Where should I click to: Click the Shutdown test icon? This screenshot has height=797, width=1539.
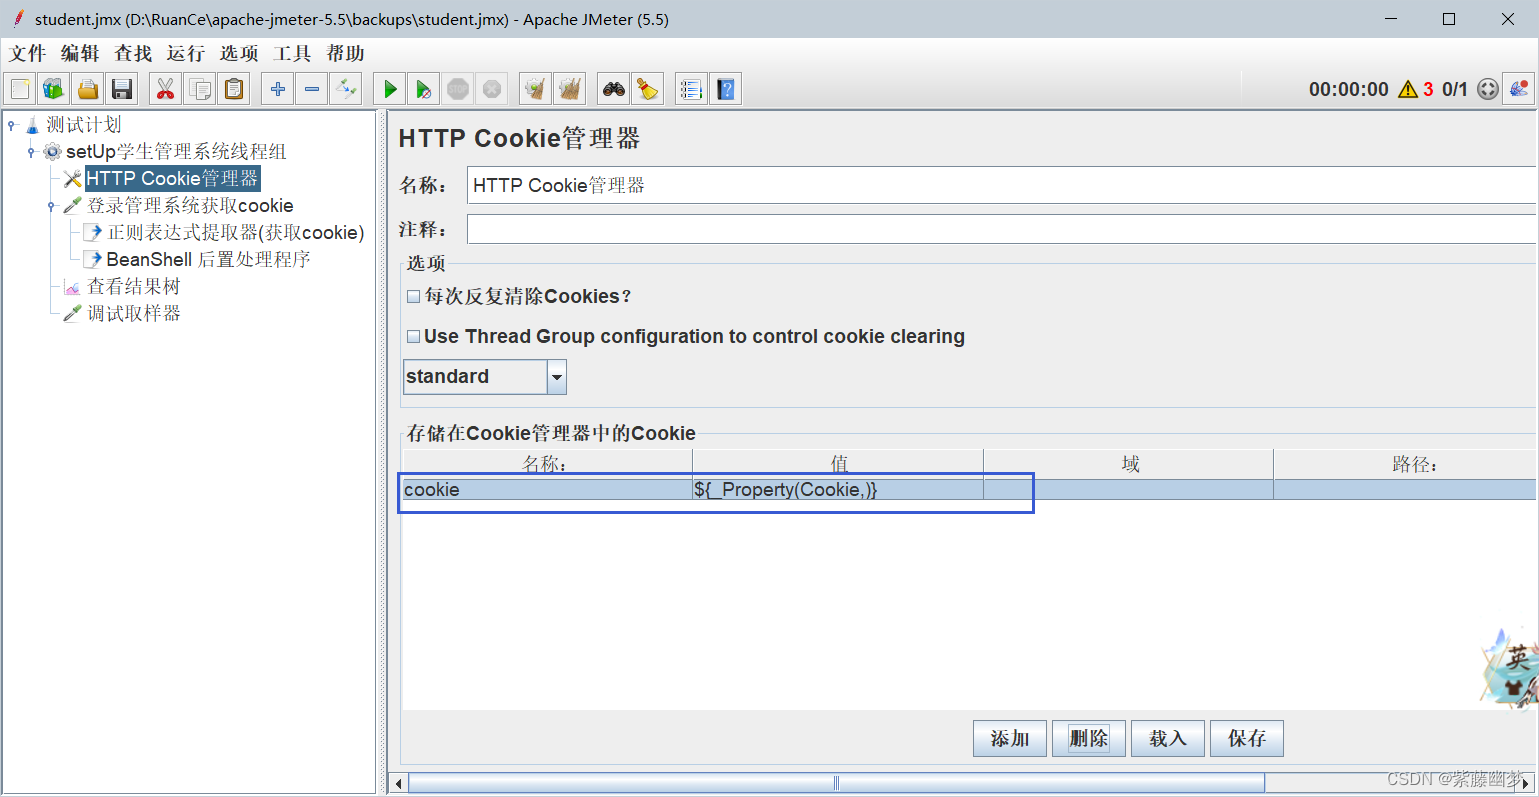pos(492,89)
